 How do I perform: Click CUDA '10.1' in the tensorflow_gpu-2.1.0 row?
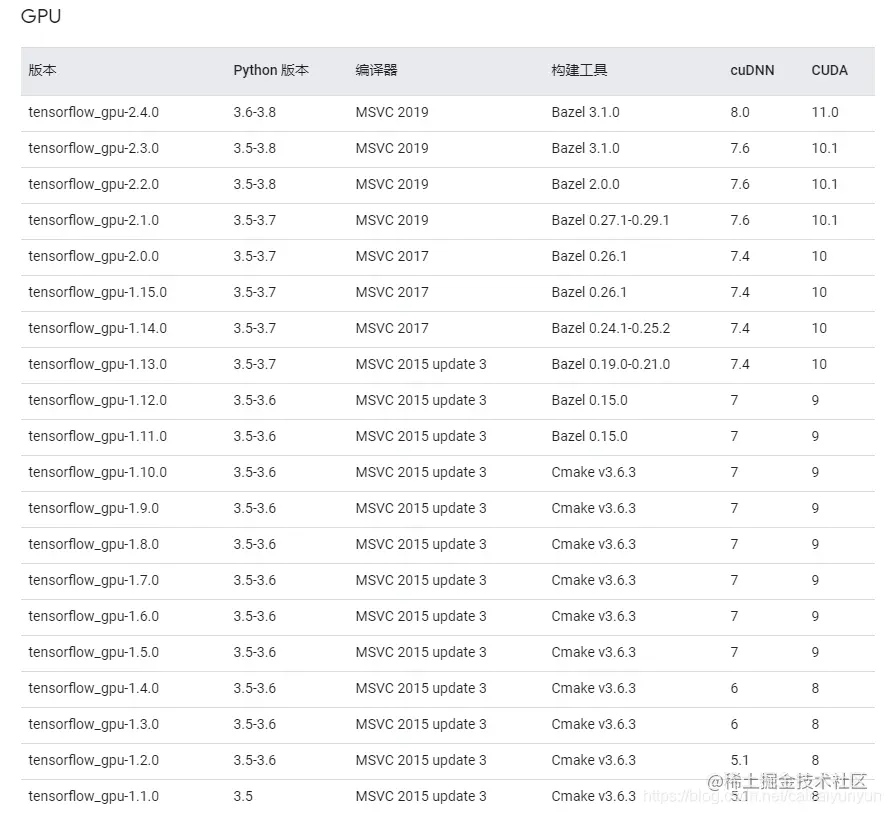click(825, 220)
